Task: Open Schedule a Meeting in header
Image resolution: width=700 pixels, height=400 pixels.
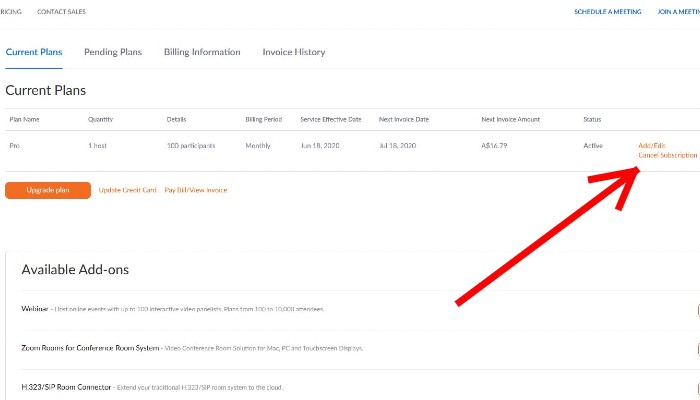Action: (x=607, y=12)
